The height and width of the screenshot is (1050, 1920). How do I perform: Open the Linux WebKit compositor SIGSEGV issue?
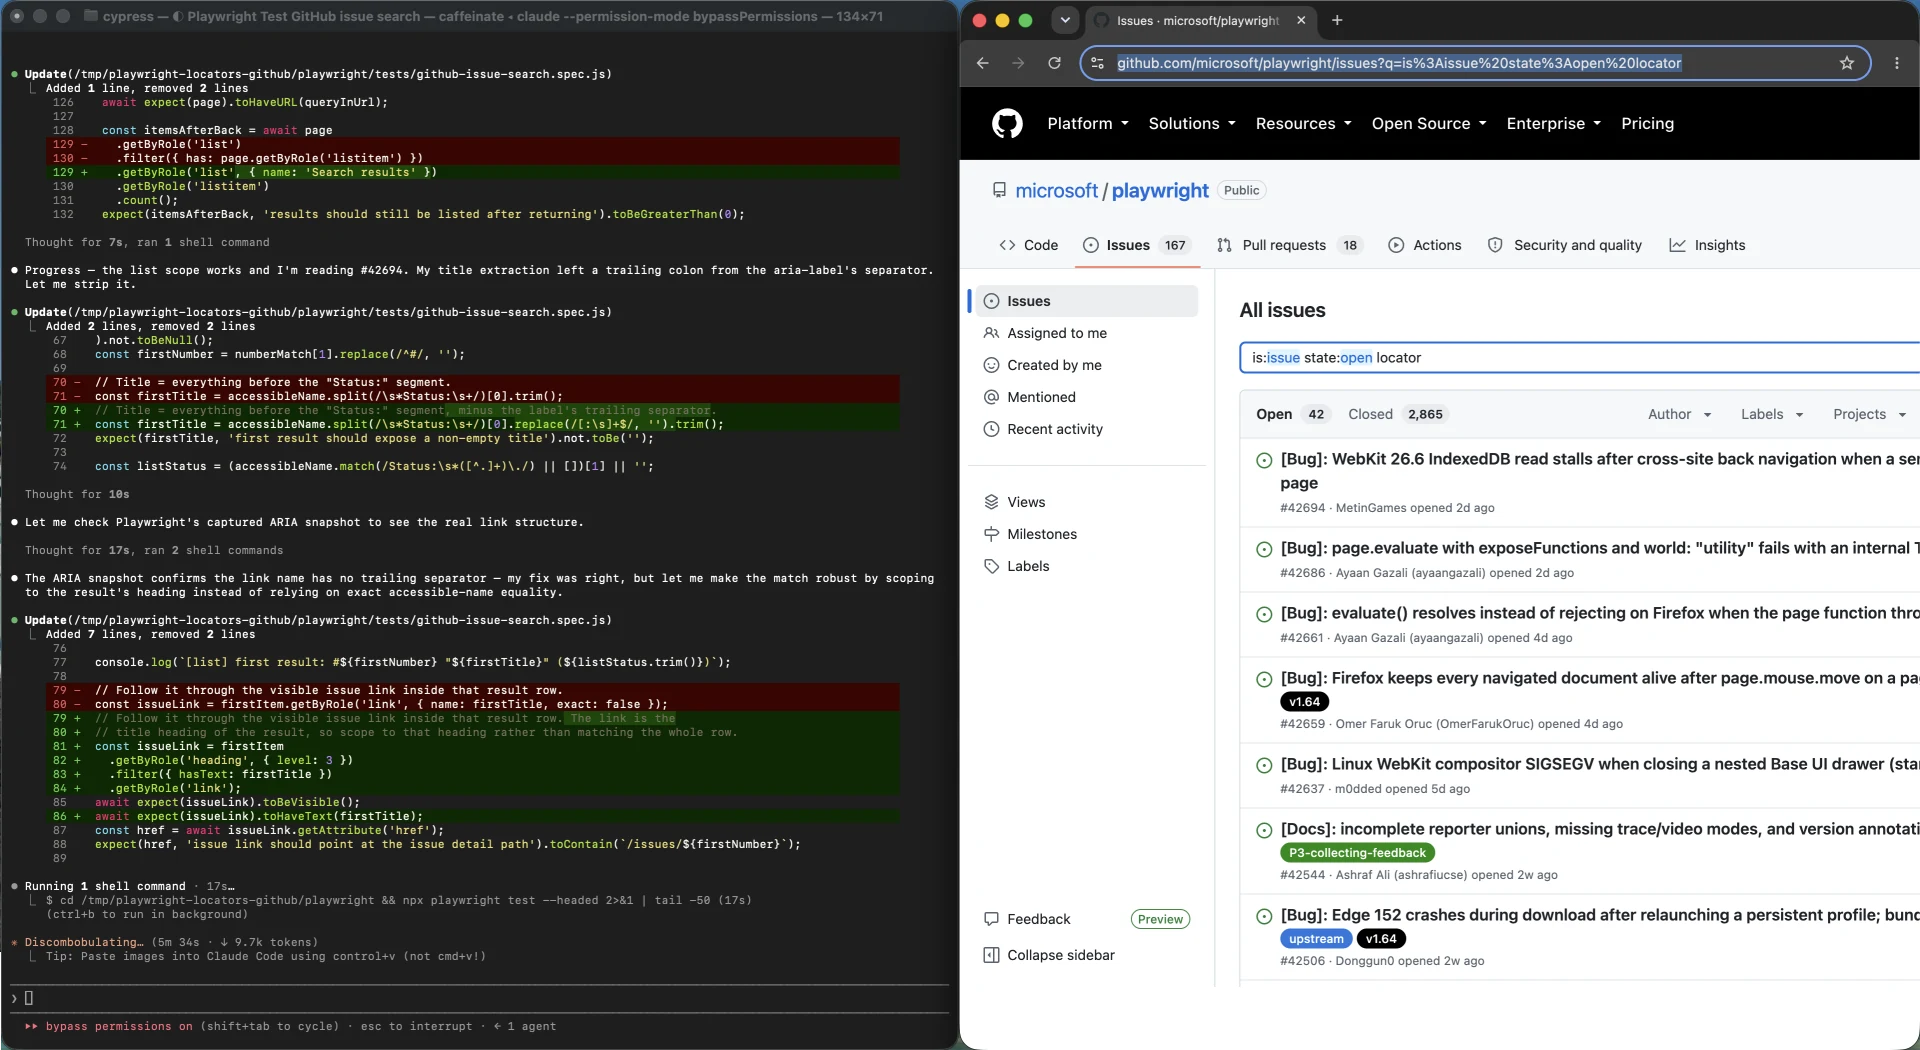[1599, 764]
